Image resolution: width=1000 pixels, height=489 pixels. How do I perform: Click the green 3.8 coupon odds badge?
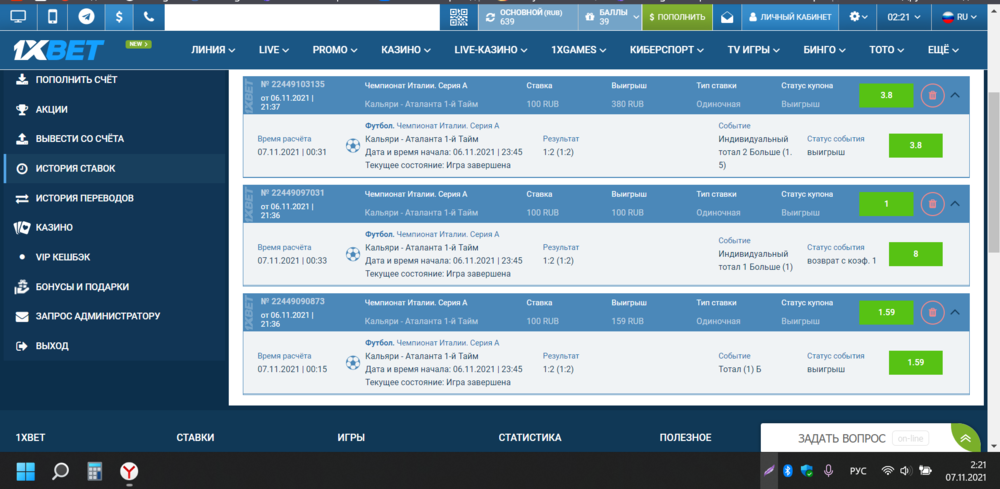click(886, 95)
